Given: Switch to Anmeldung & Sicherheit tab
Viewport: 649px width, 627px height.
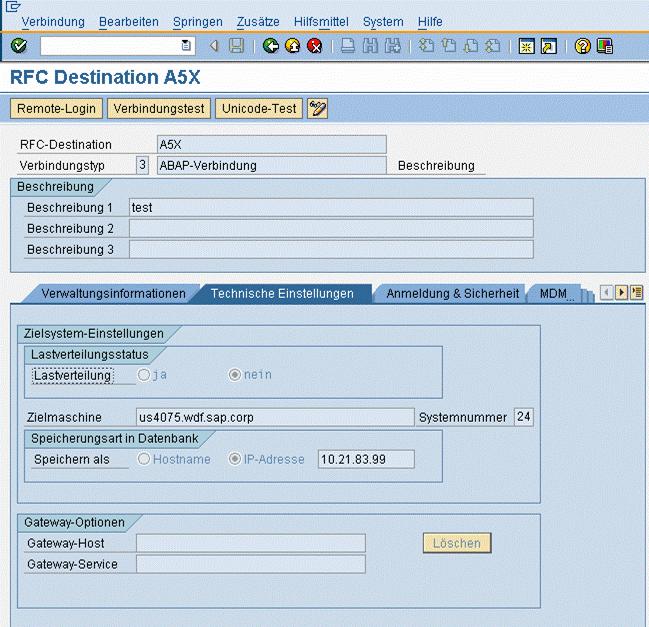Looking at the screenshot, I should pos(452,293).
